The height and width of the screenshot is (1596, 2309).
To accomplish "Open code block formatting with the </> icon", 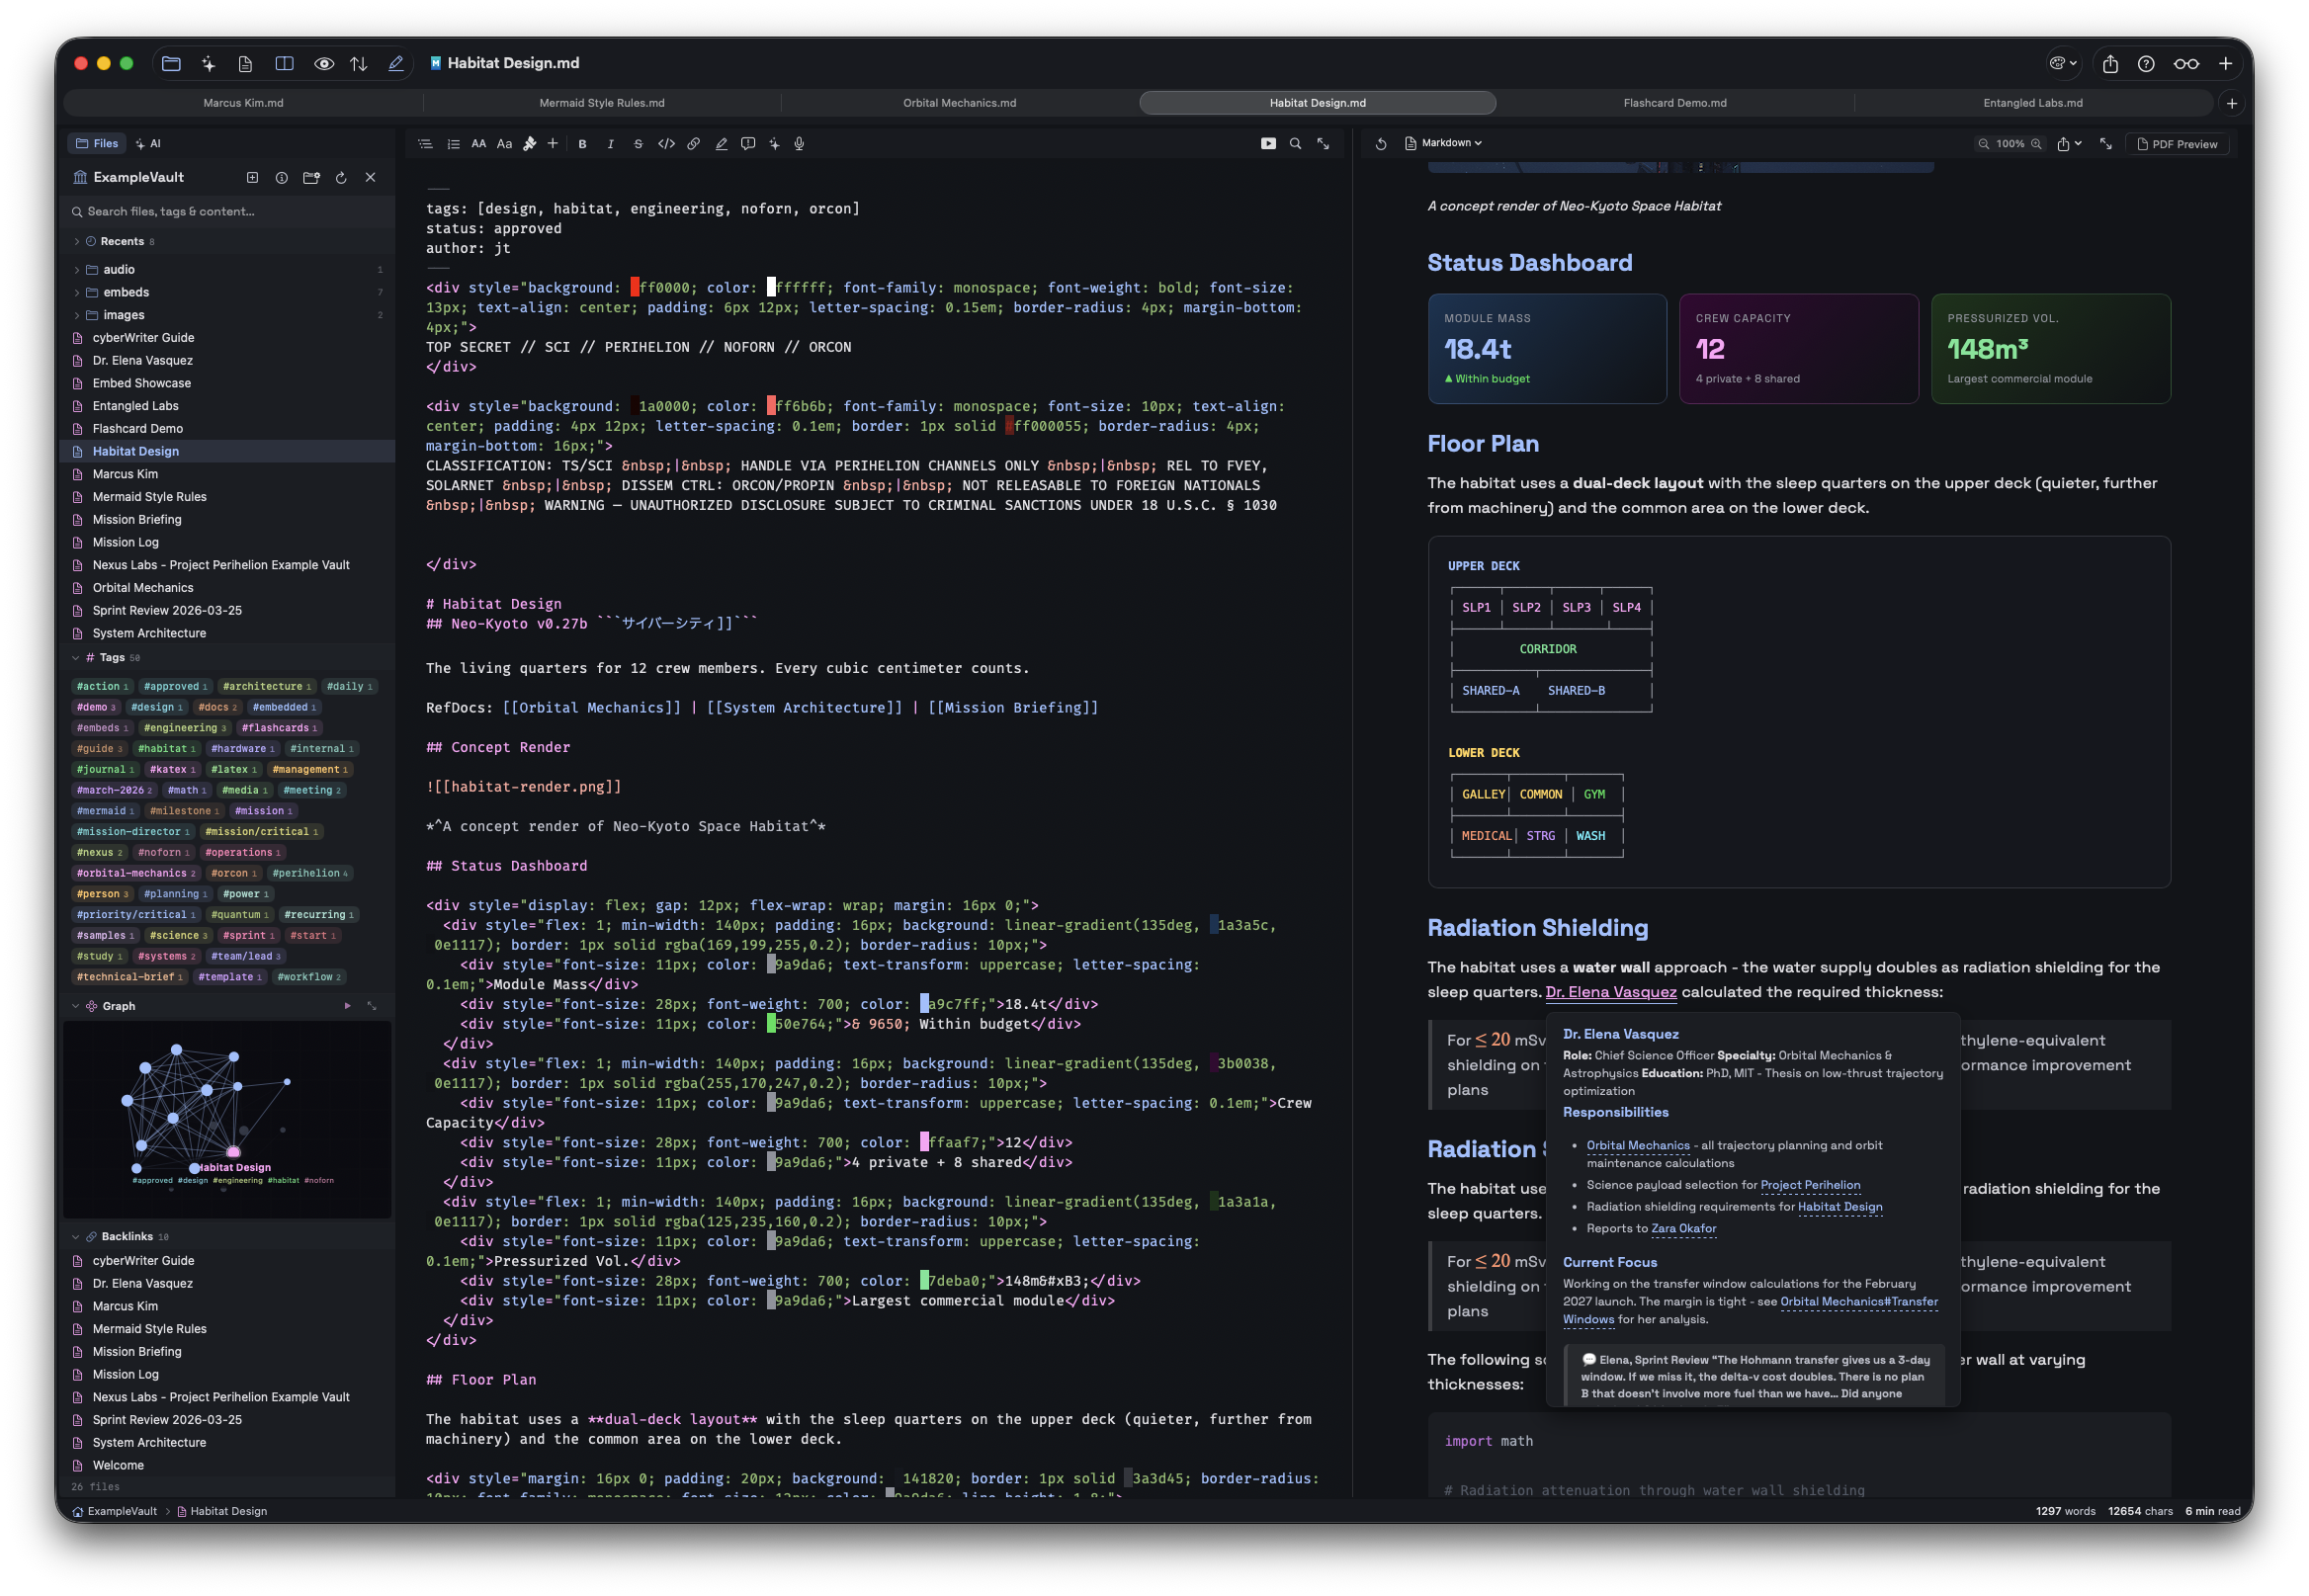I will click(666, 143).
